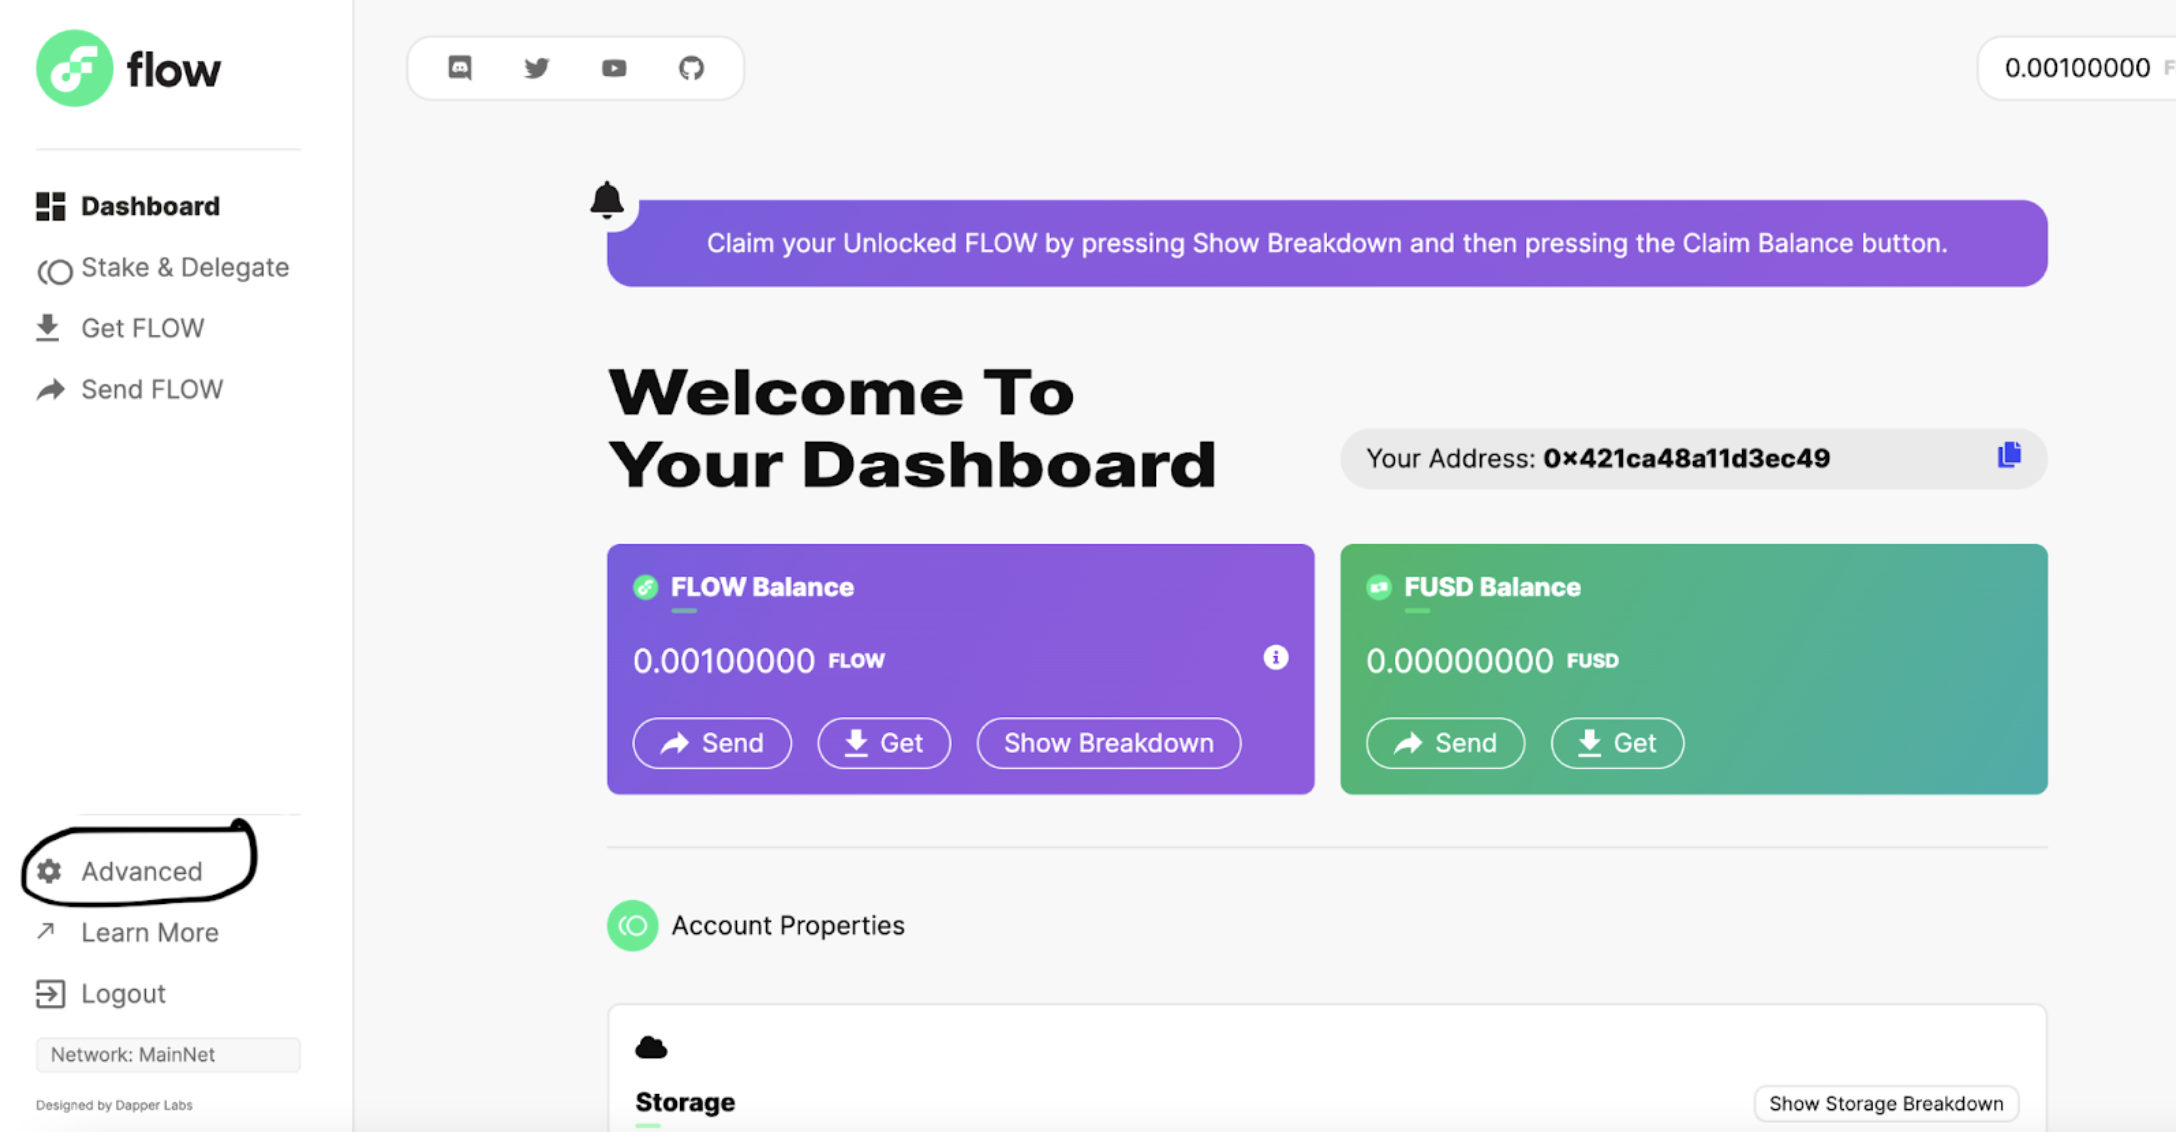Viewport: 2176px width, 1132px height.
Task: Open the Advanced settings item
Action: (119, 871)
